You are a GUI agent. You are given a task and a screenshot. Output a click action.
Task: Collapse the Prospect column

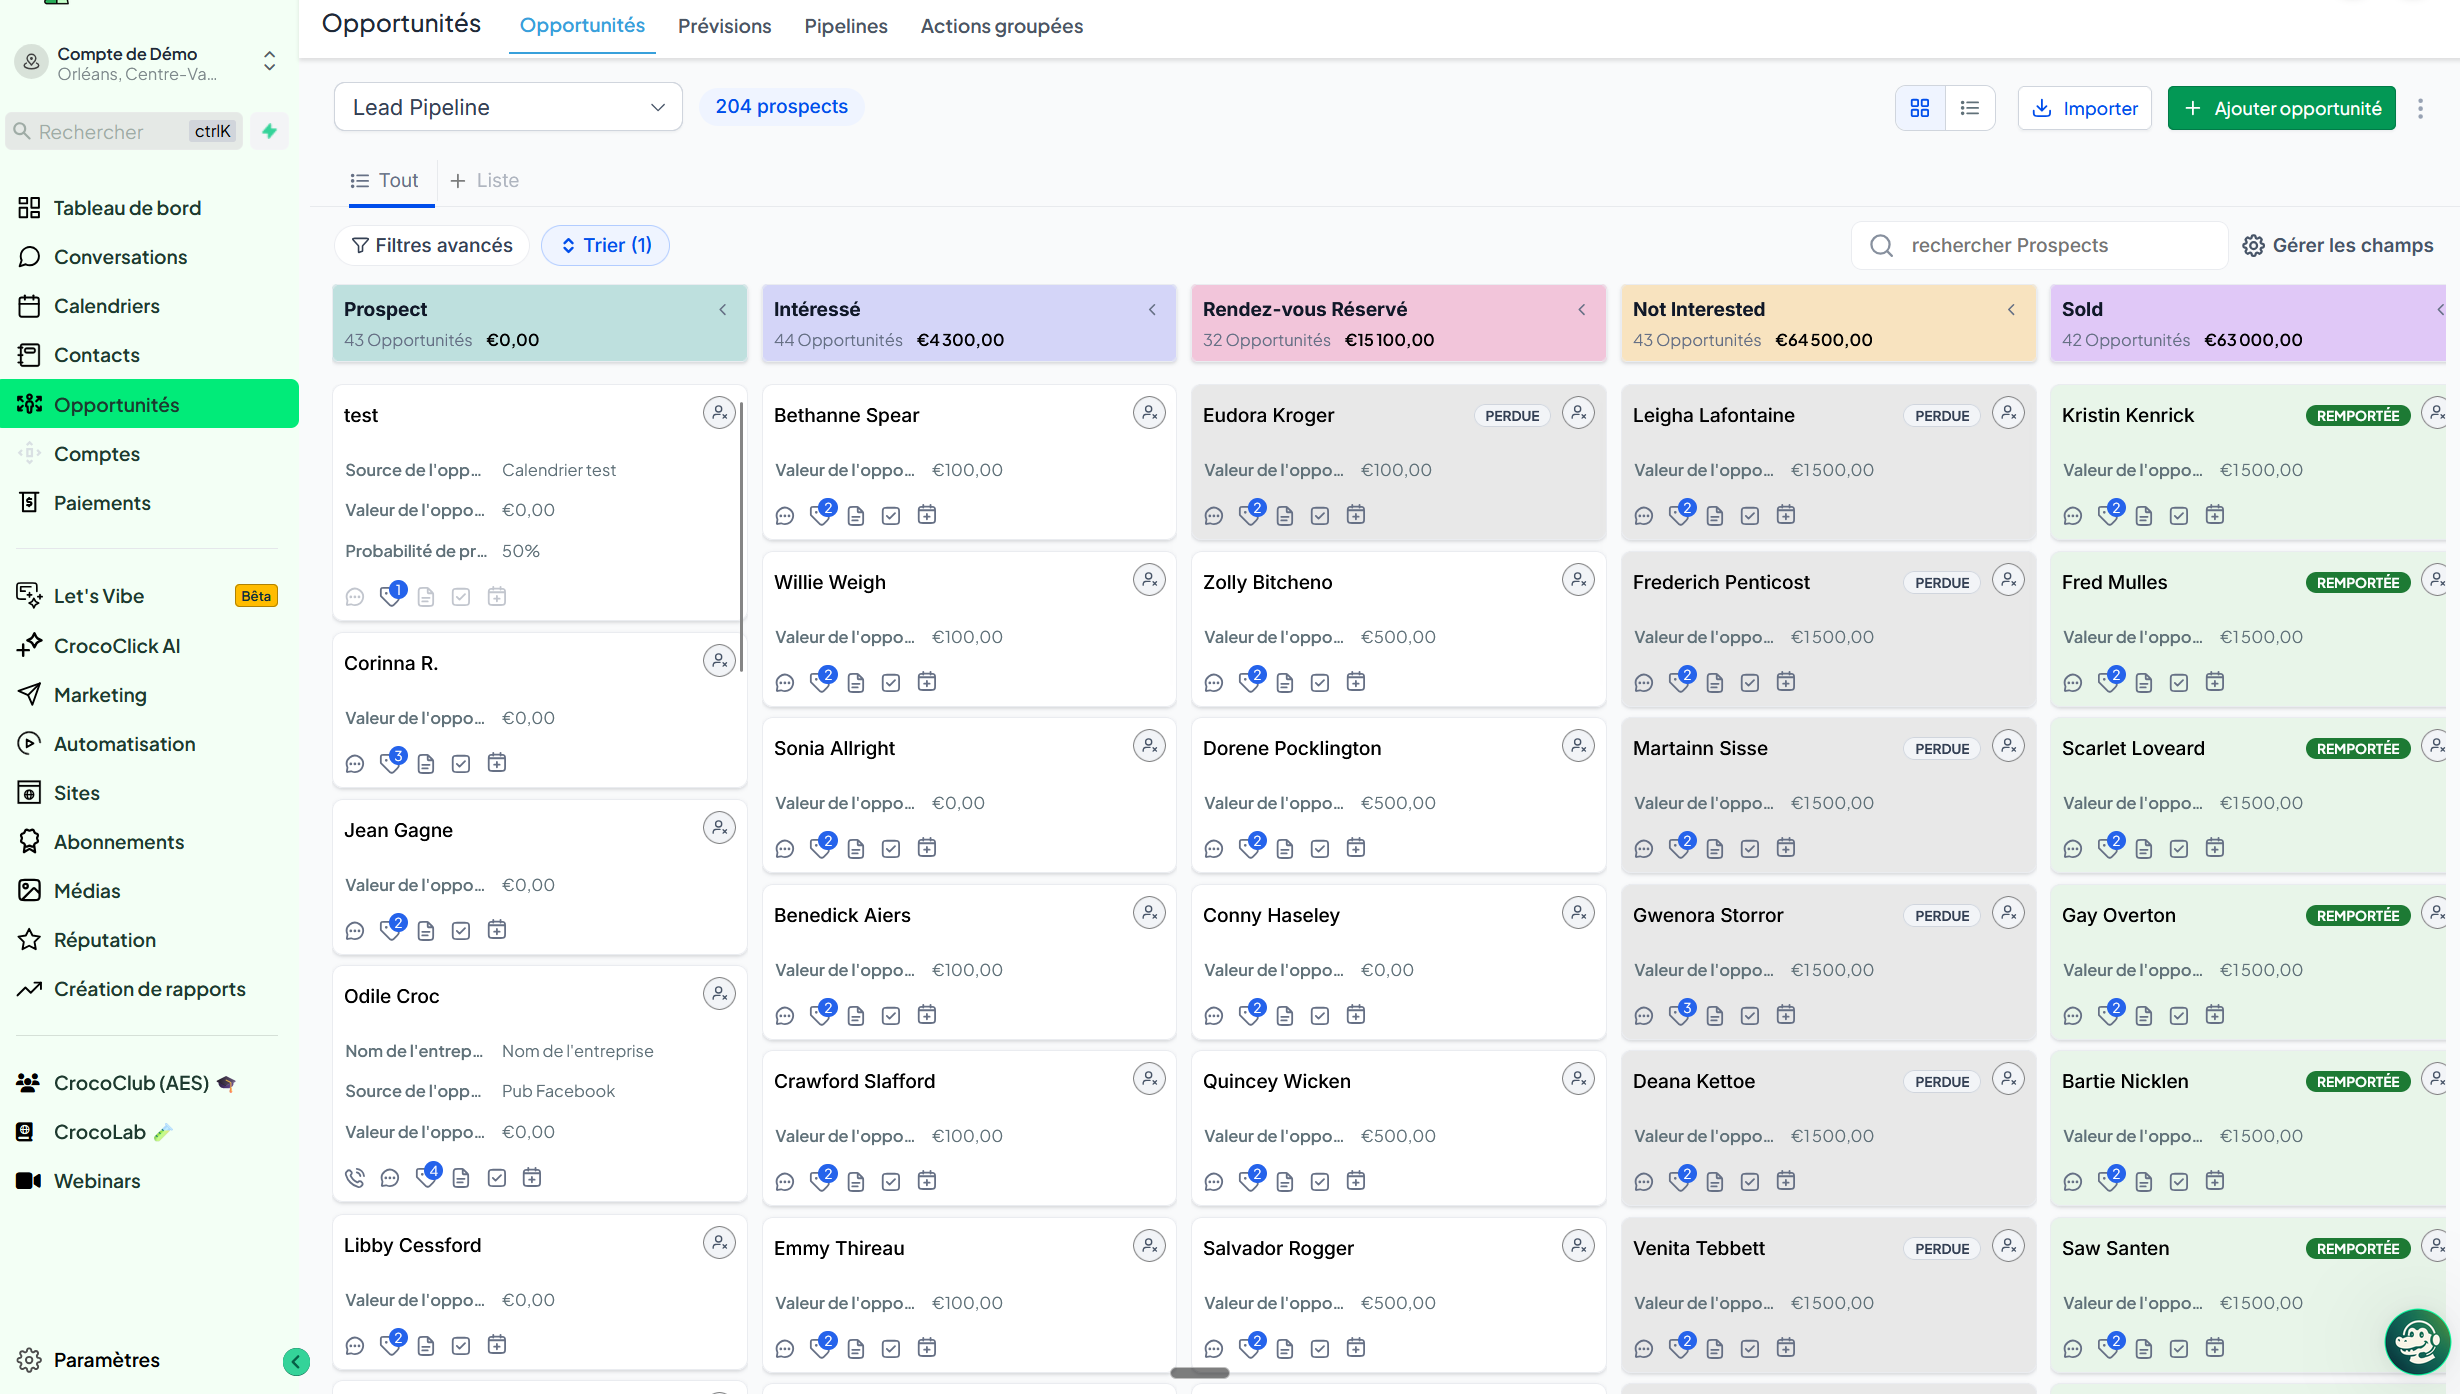point(723,309)
